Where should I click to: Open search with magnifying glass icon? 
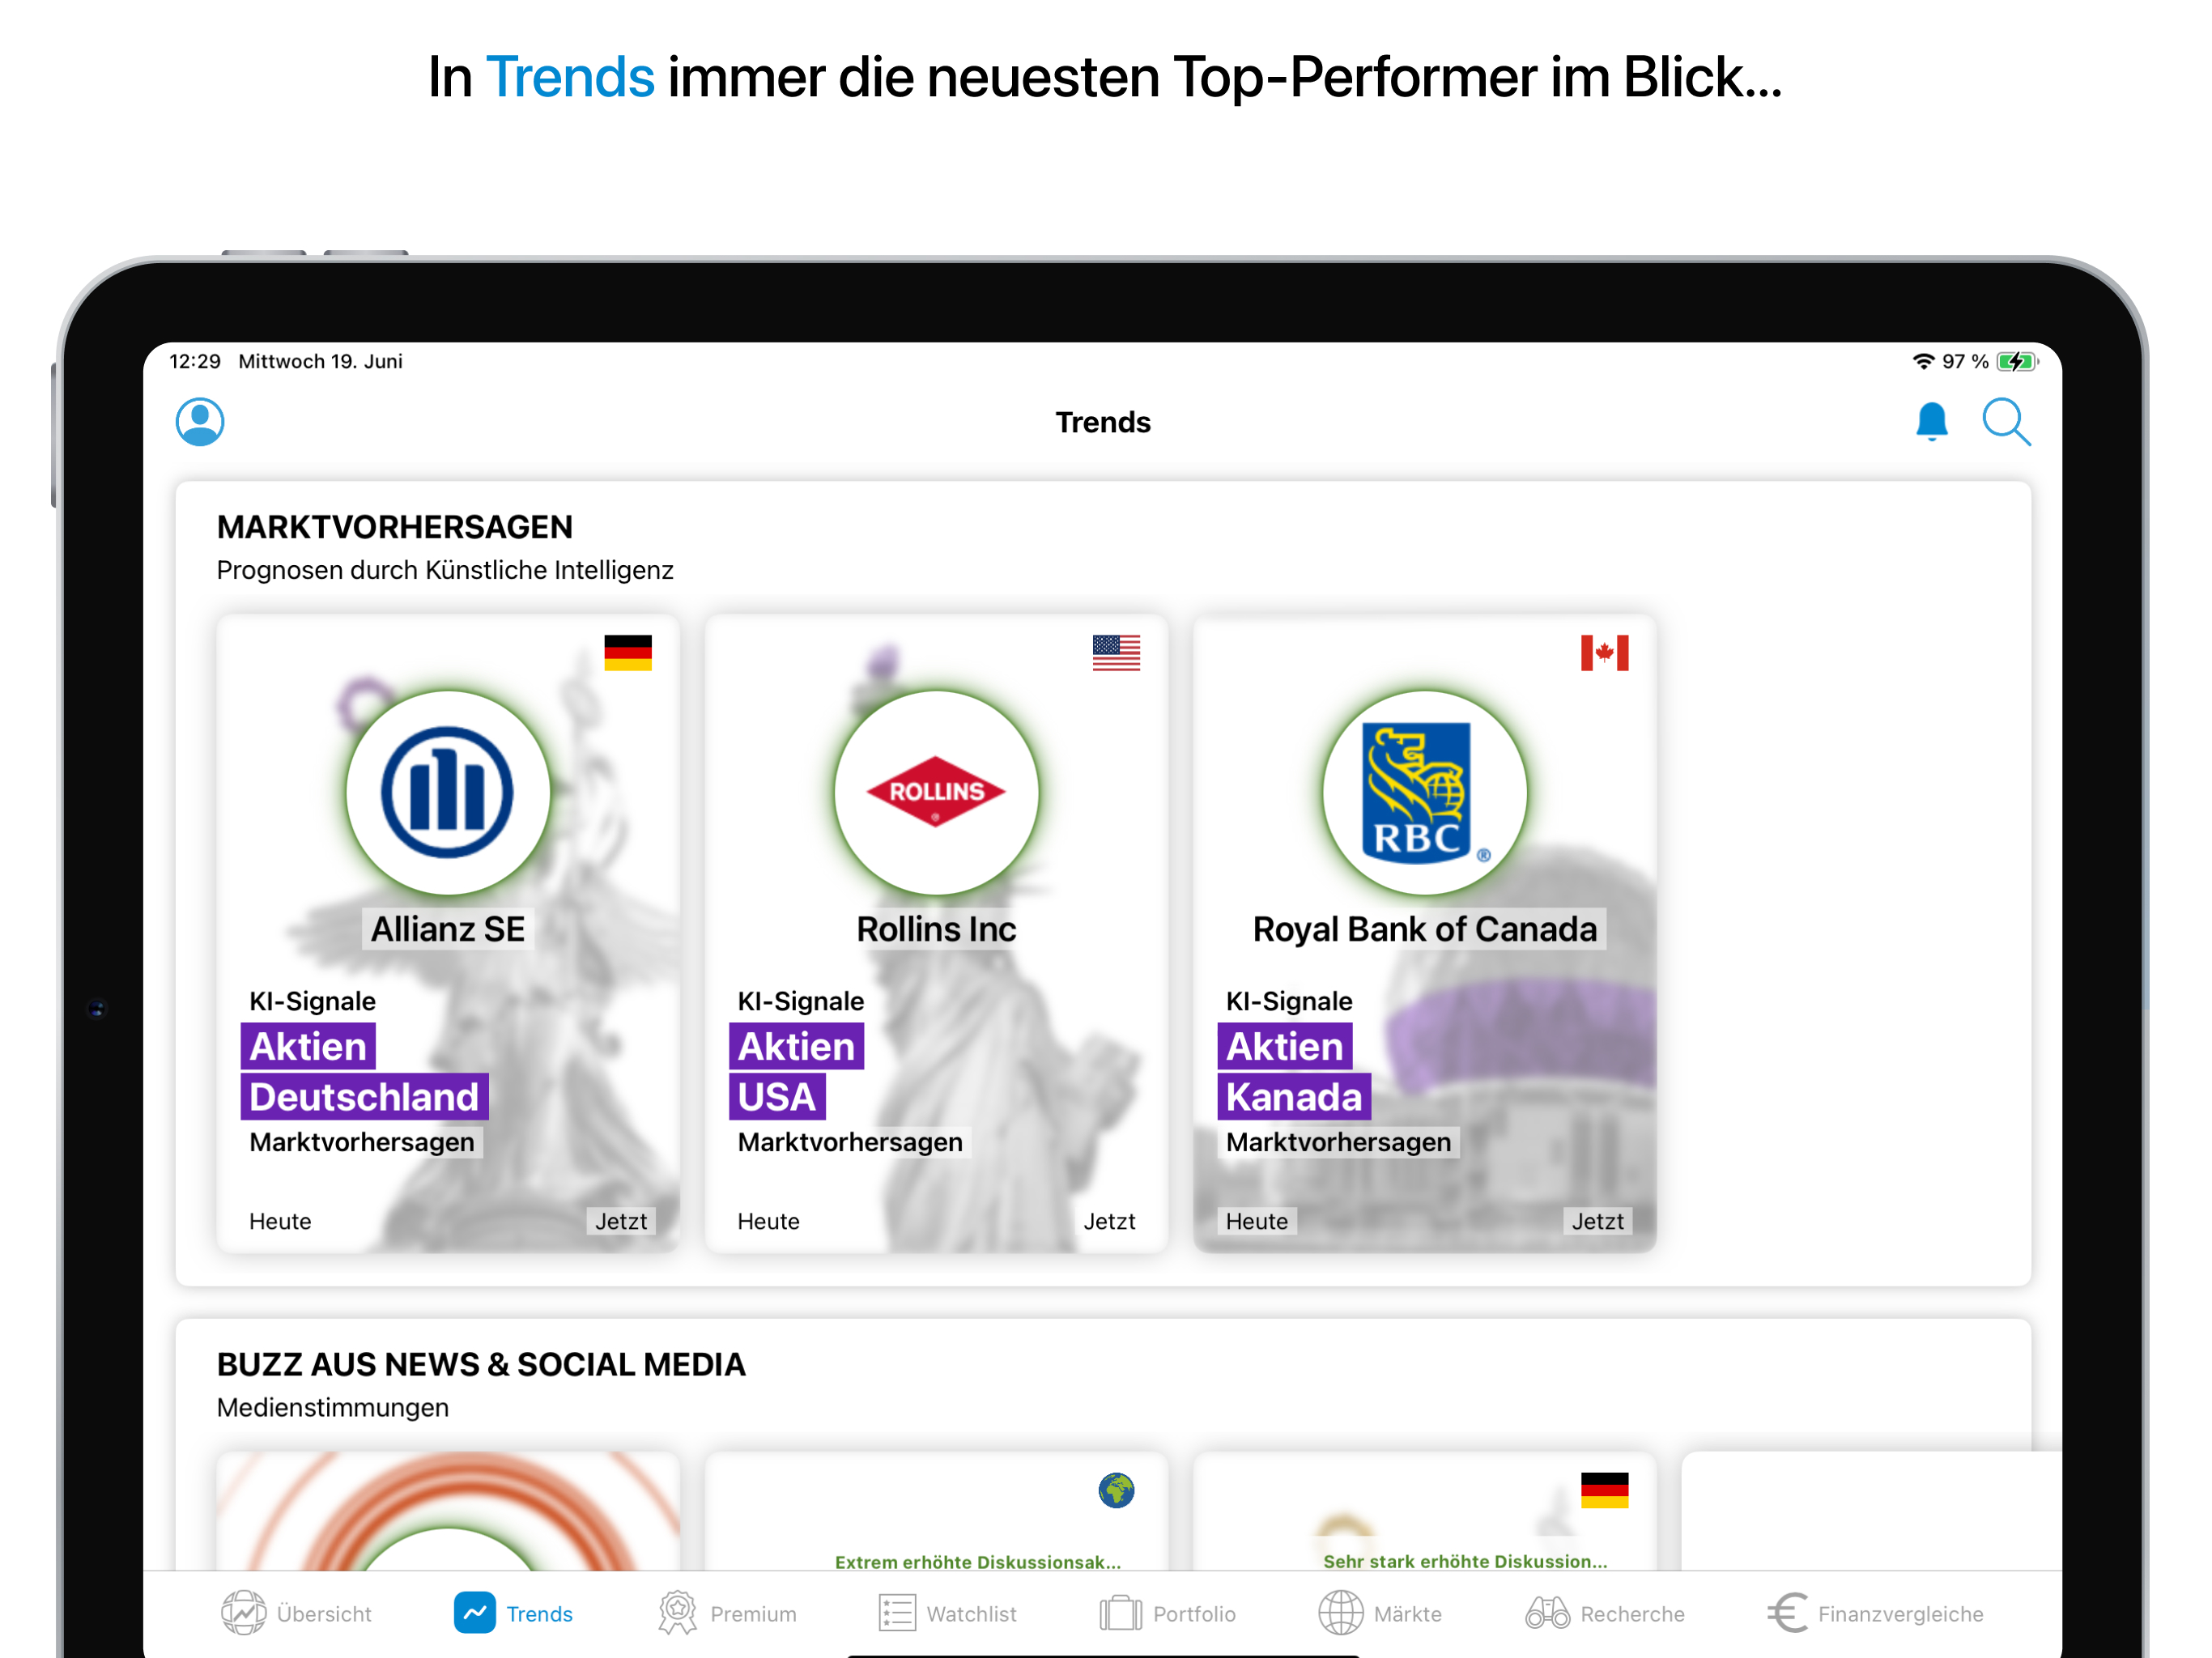pyautogui.click(x=2005, y=422)
